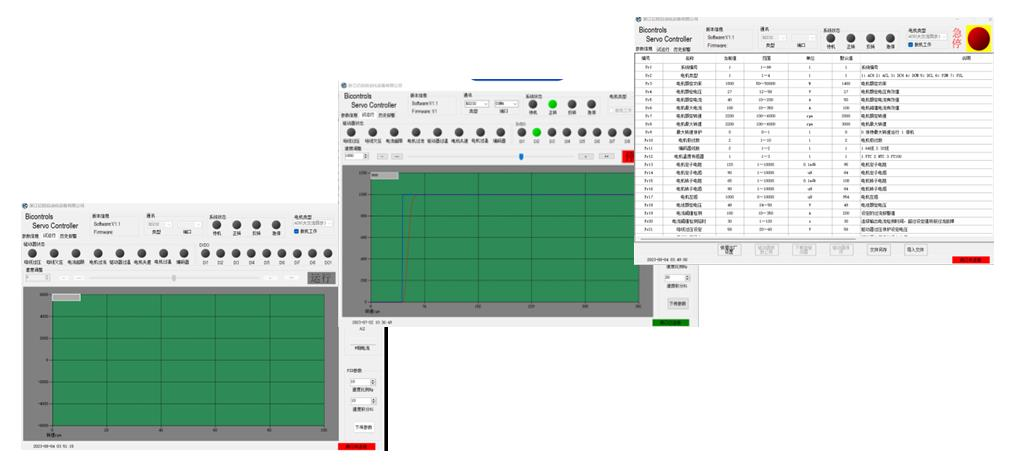The height and width of the screenshot is (467, 1014).
Task: Click 驱动器过温 drive overtemperature lamp in empty-graph window
Action: tap(120, 254)
